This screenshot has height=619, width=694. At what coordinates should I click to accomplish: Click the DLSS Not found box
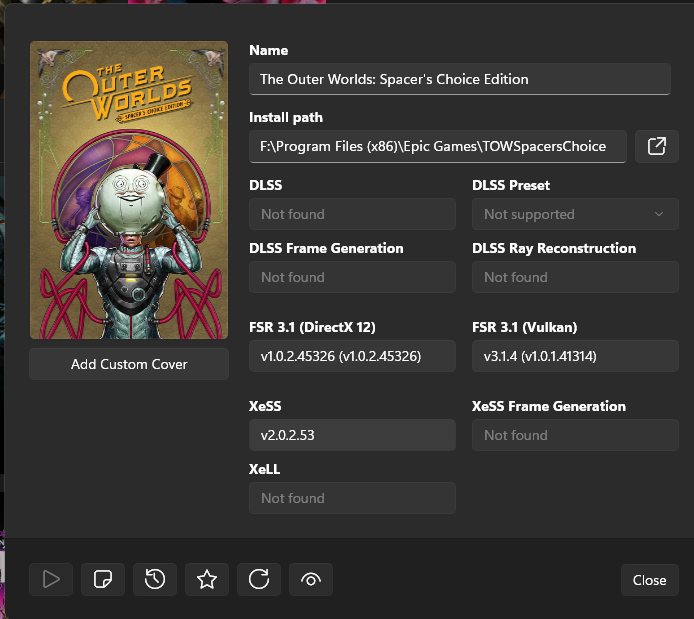(x=352, y=214)
